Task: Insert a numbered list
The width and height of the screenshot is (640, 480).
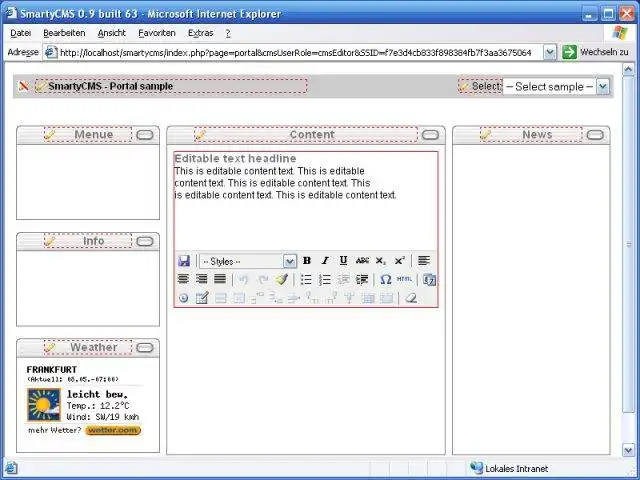Action: [x=325, y=280]
